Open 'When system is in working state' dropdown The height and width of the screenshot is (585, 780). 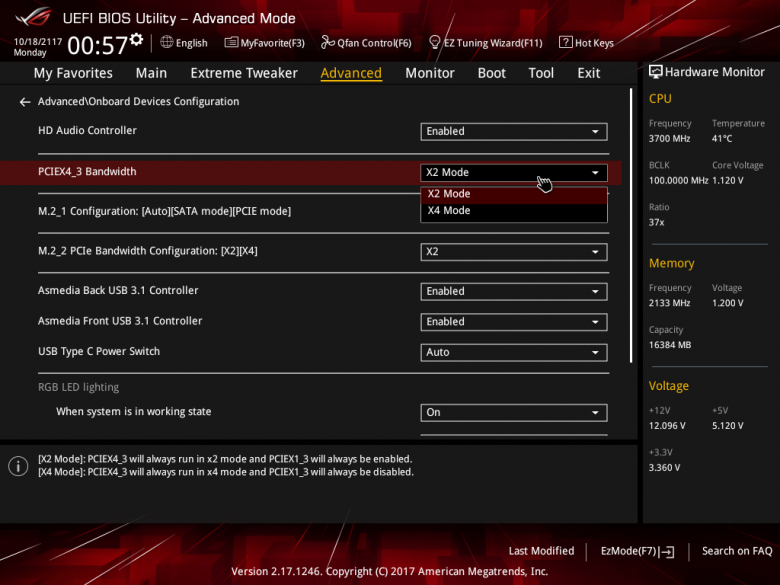(513, 412)
